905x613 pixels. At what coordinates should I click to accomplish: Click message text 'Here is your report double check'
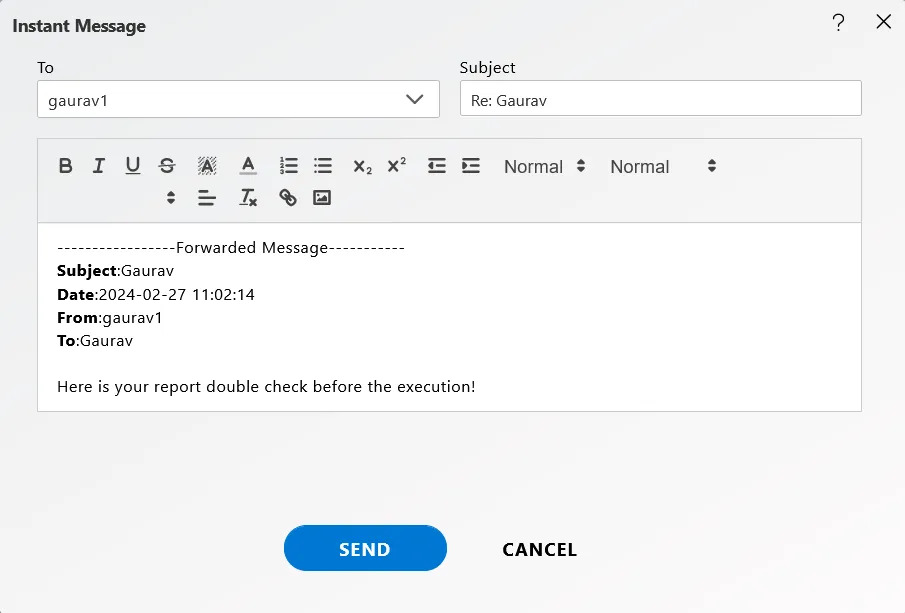[x=182, y=387]
